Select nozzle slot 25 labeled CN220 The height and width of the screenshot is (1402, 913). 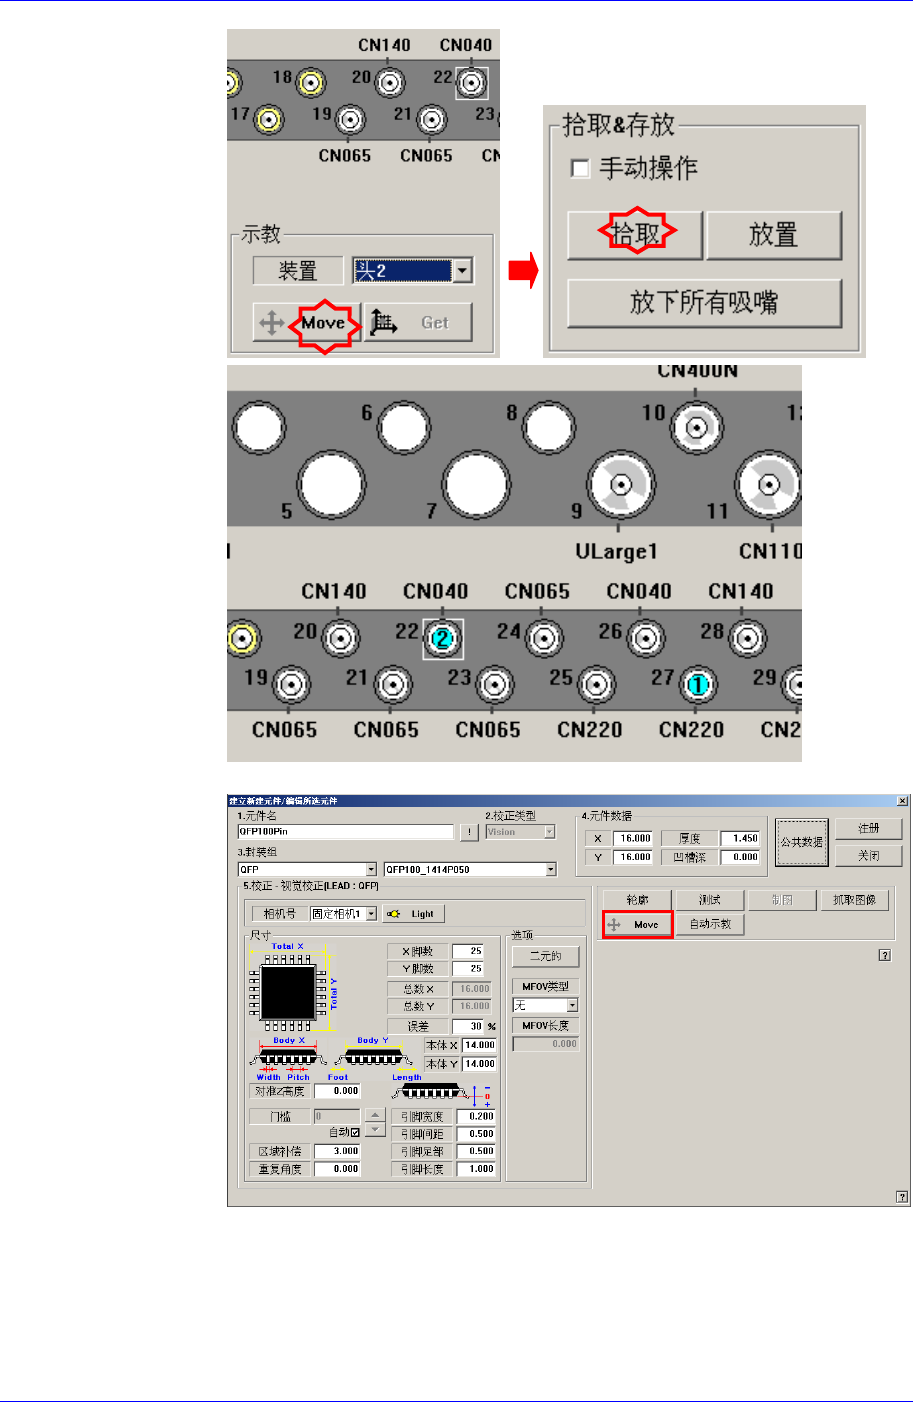[595, 686]
